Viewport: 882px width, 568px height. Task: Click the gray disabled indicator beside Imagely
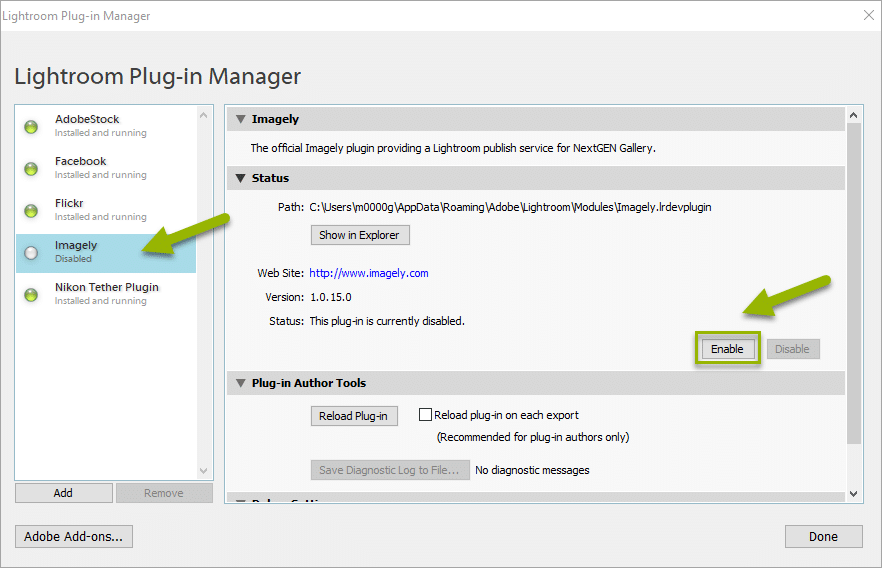pyautogui.click(x=31, y=252)
